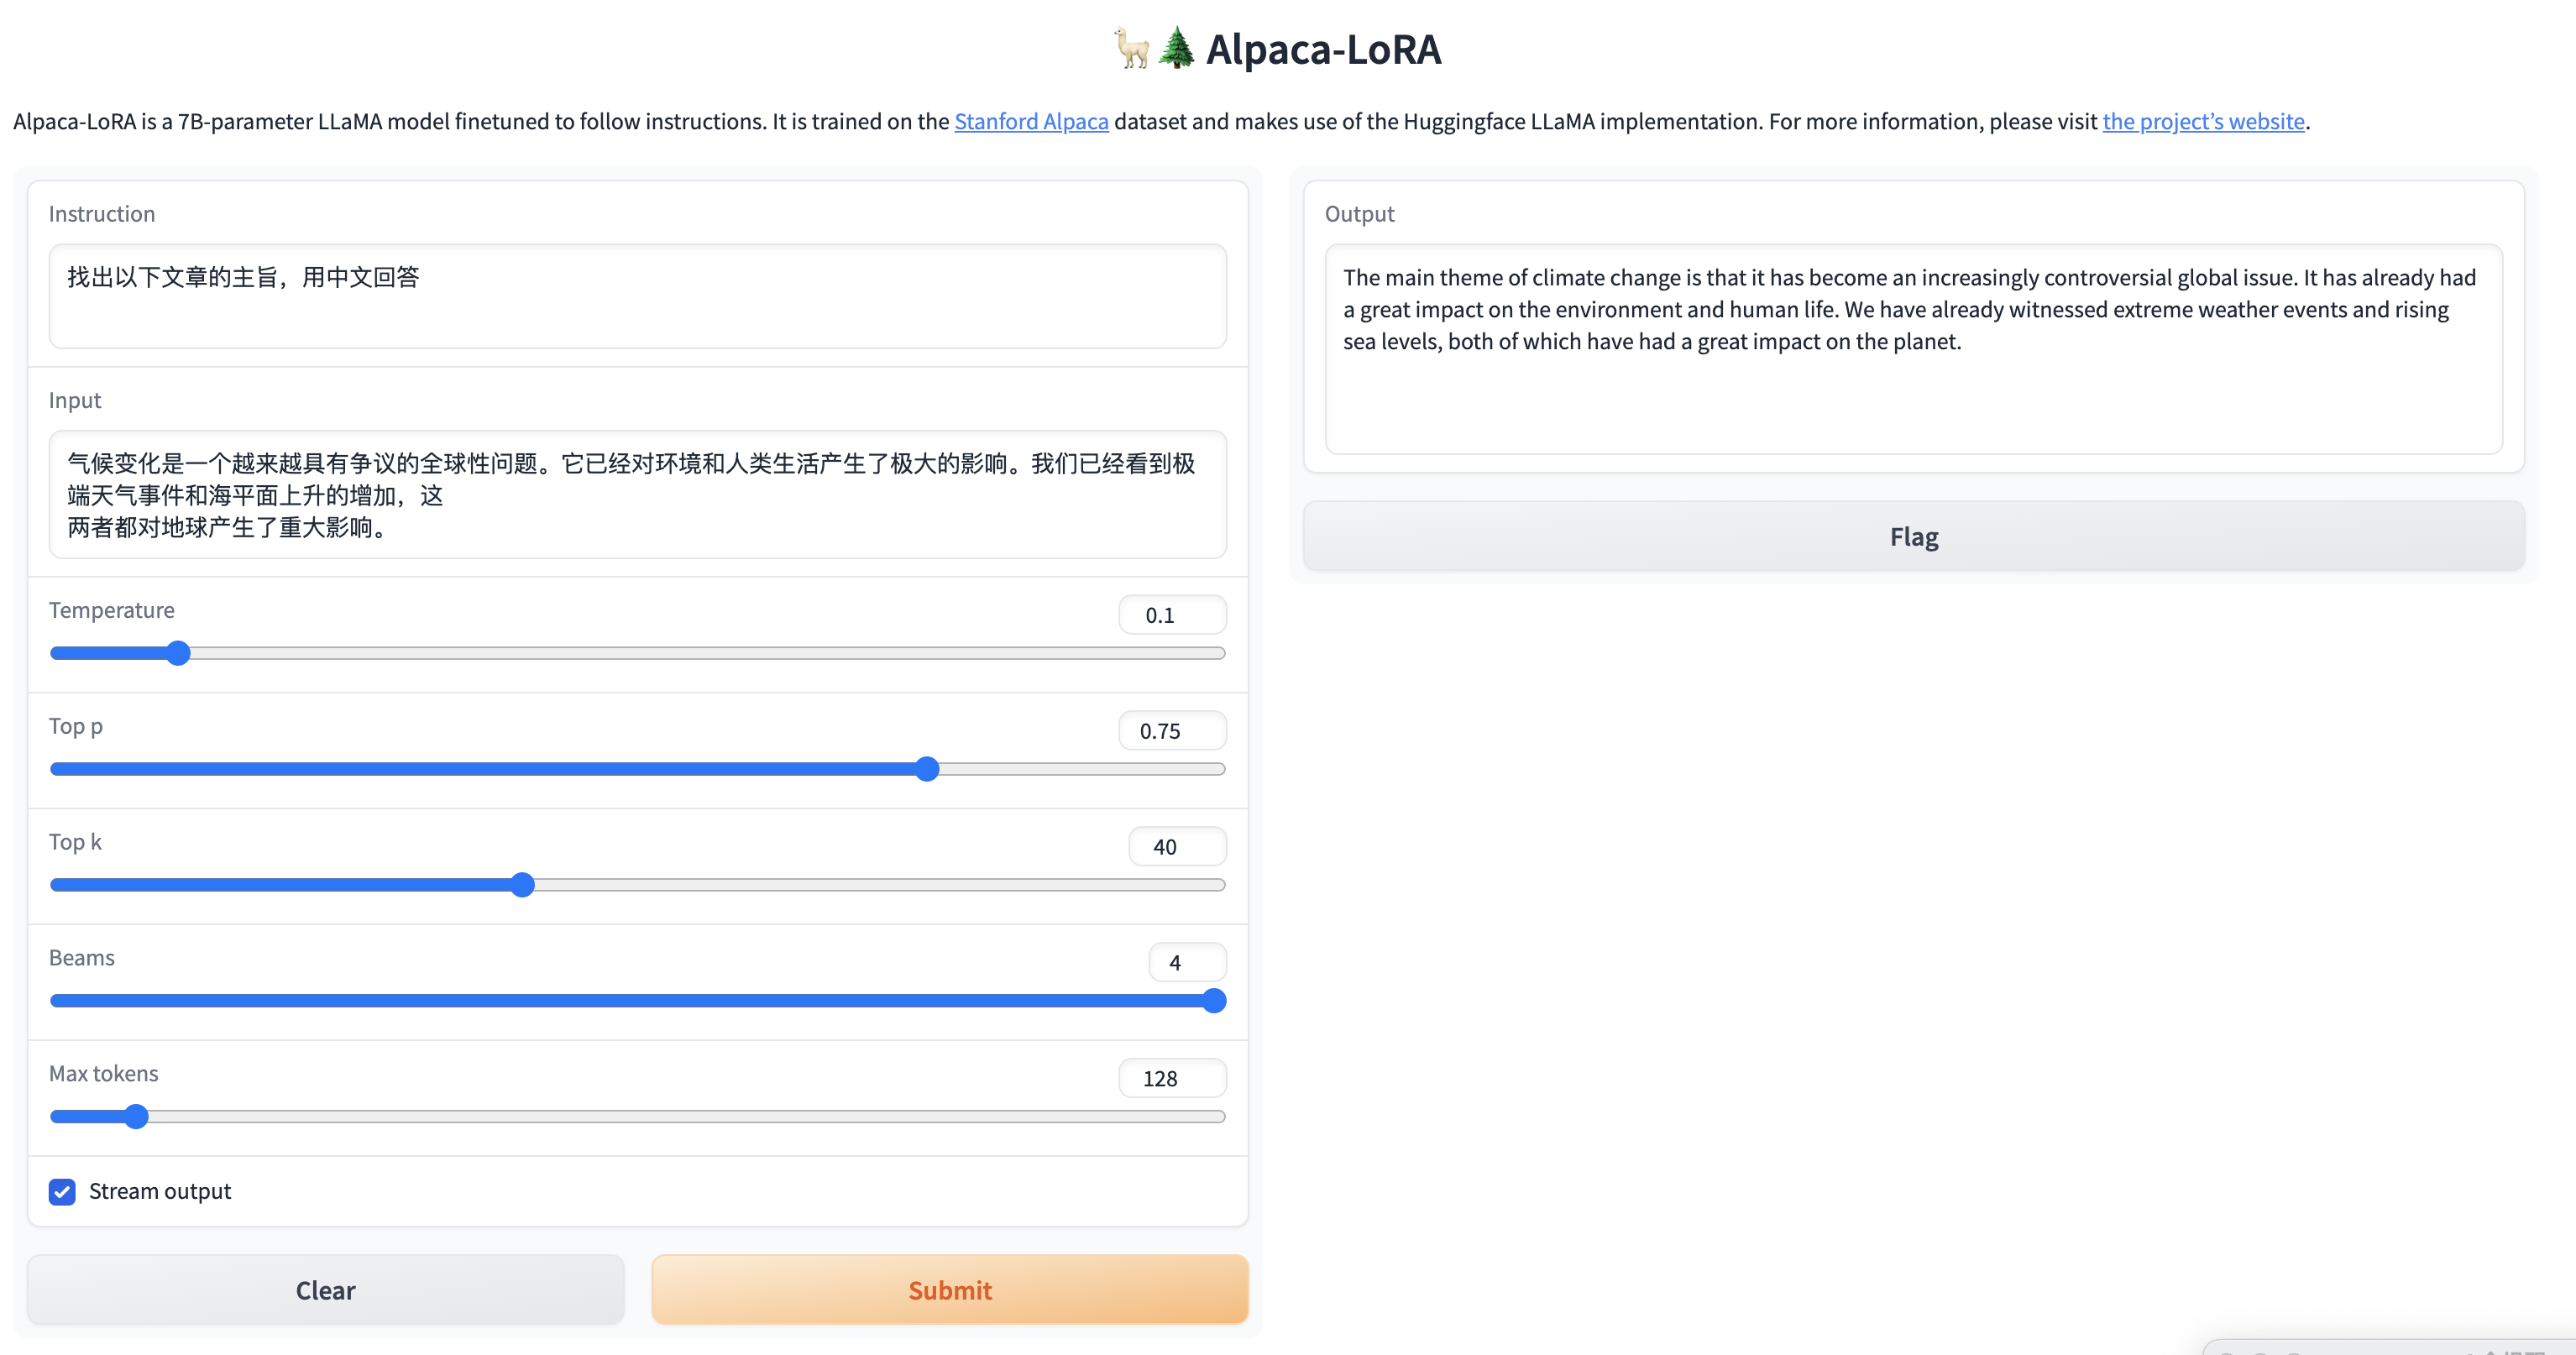Visit the project's website link

point(2203,121)
